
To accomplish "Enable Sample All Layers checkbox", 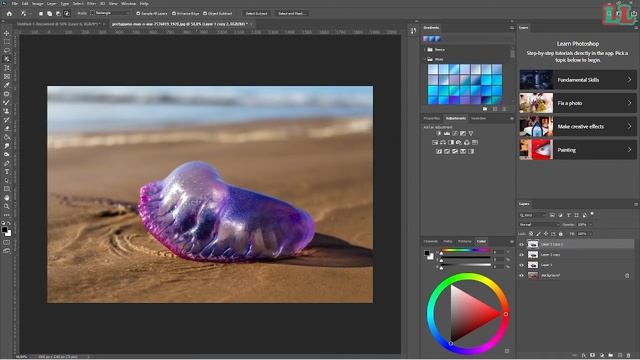I will [138, 13].
